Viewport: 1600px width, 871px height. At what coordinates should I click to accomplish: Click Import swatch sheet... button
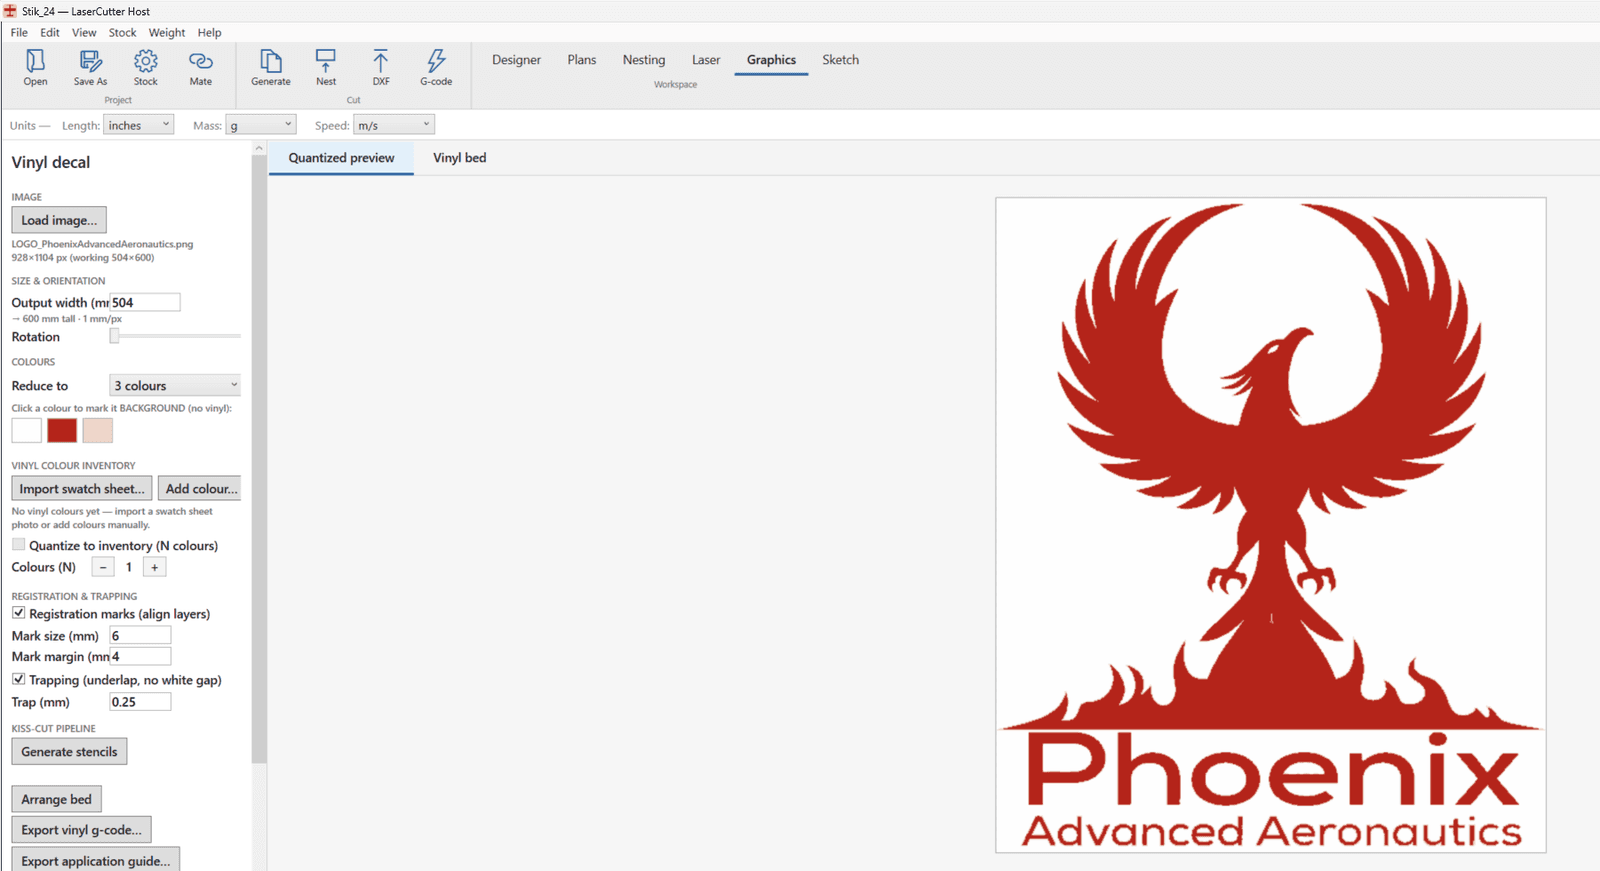click(82, 488)
